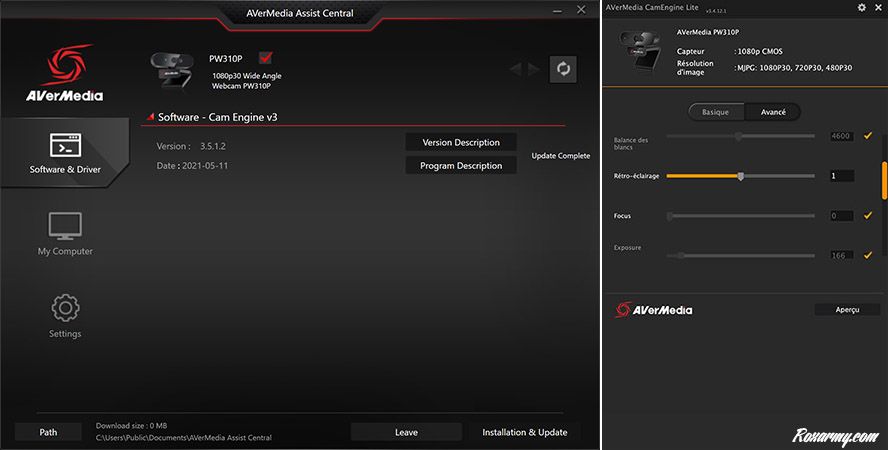
Task: Switch to the Basique tab
Action: (x=716, y=112)
